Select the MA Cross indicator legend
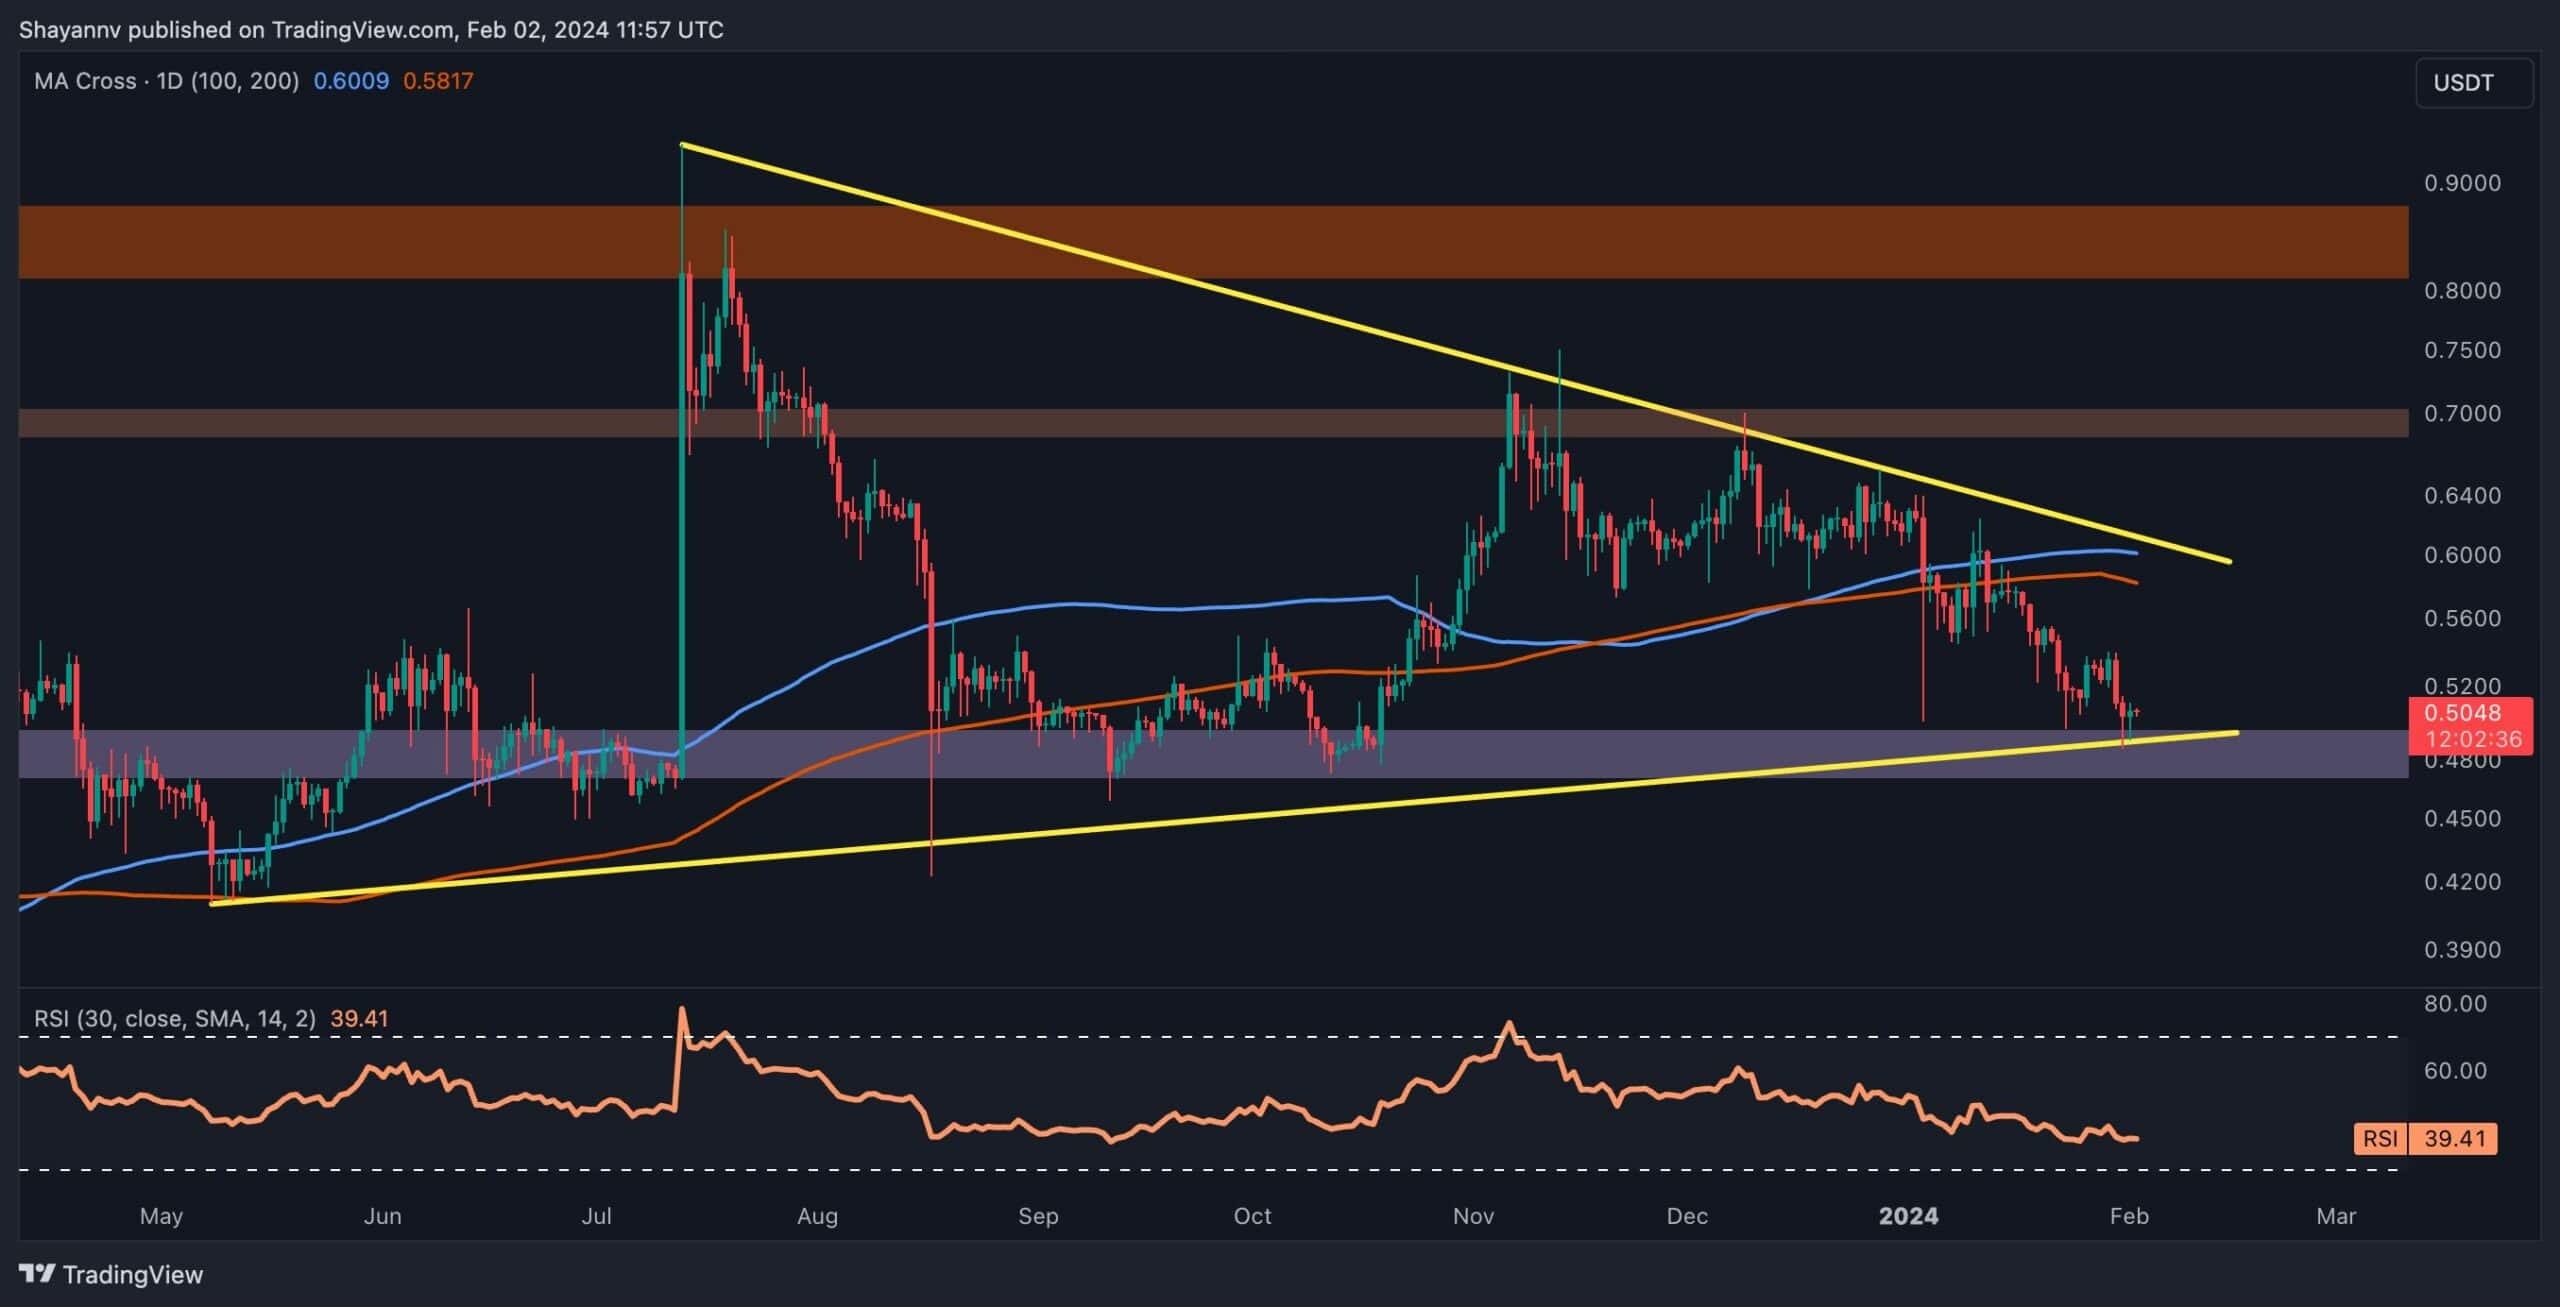Viewport: 2560px width, 1307px height. click(166, 81)
